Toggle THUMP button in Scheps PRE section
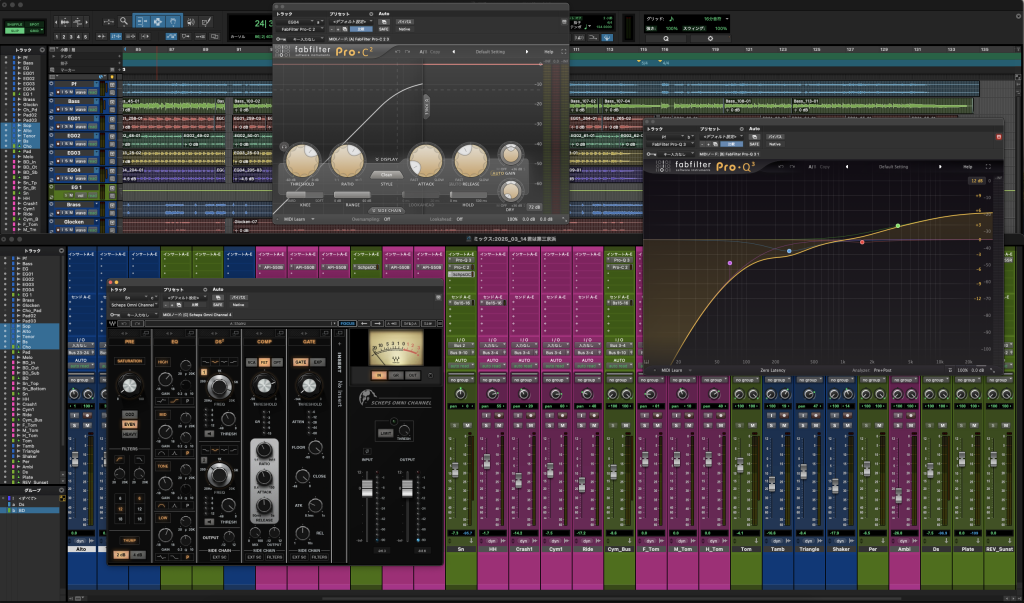1024x603 pixels. coord(129,540)
